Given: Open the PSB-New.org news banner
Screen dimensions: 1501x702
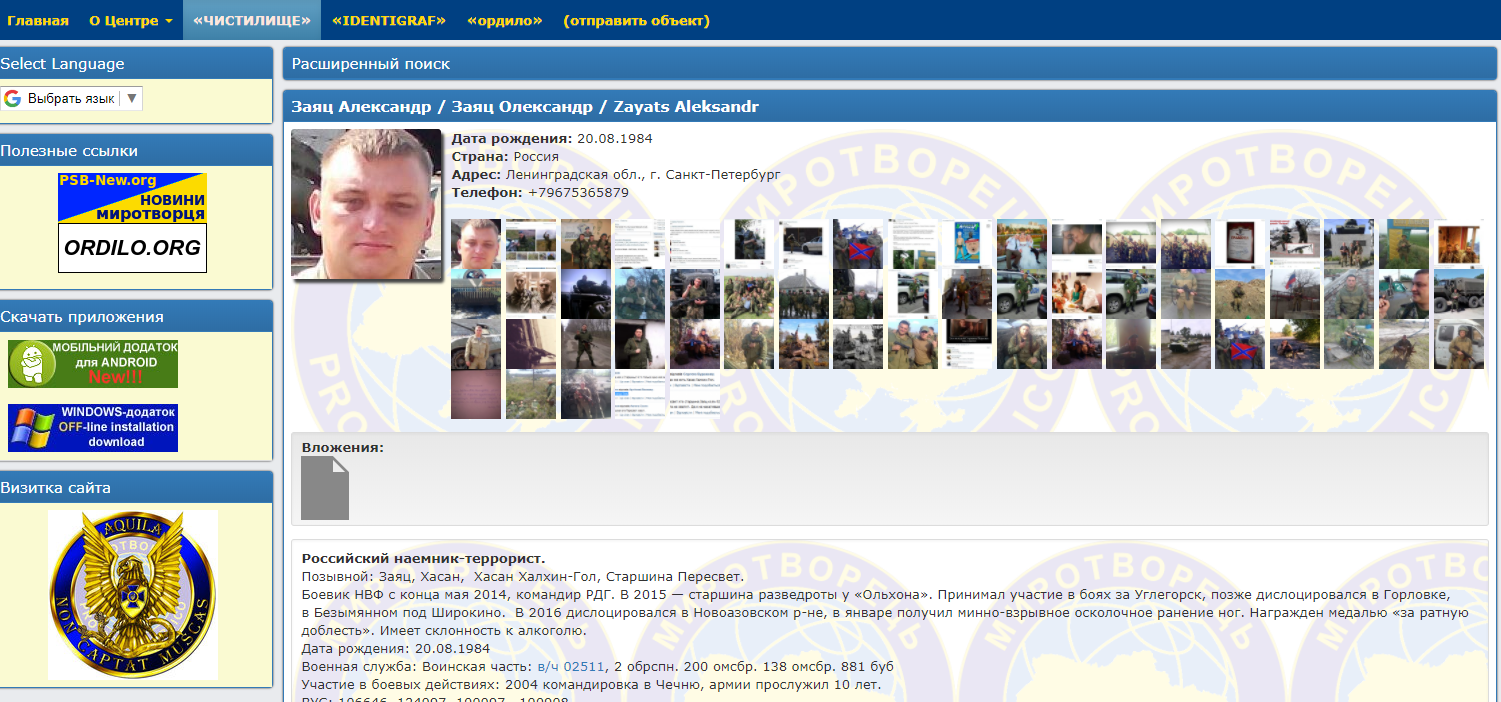Looking at the screenshot, I should coord(132,197).
